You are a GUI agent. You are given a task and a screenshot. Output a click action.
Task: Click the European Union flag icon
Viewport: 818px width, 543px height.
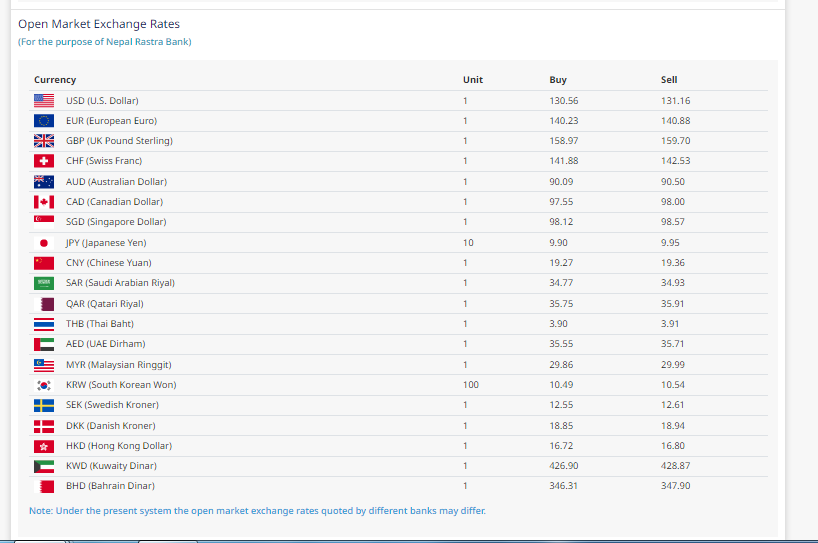pyautogui.click(x=44, y=121)
